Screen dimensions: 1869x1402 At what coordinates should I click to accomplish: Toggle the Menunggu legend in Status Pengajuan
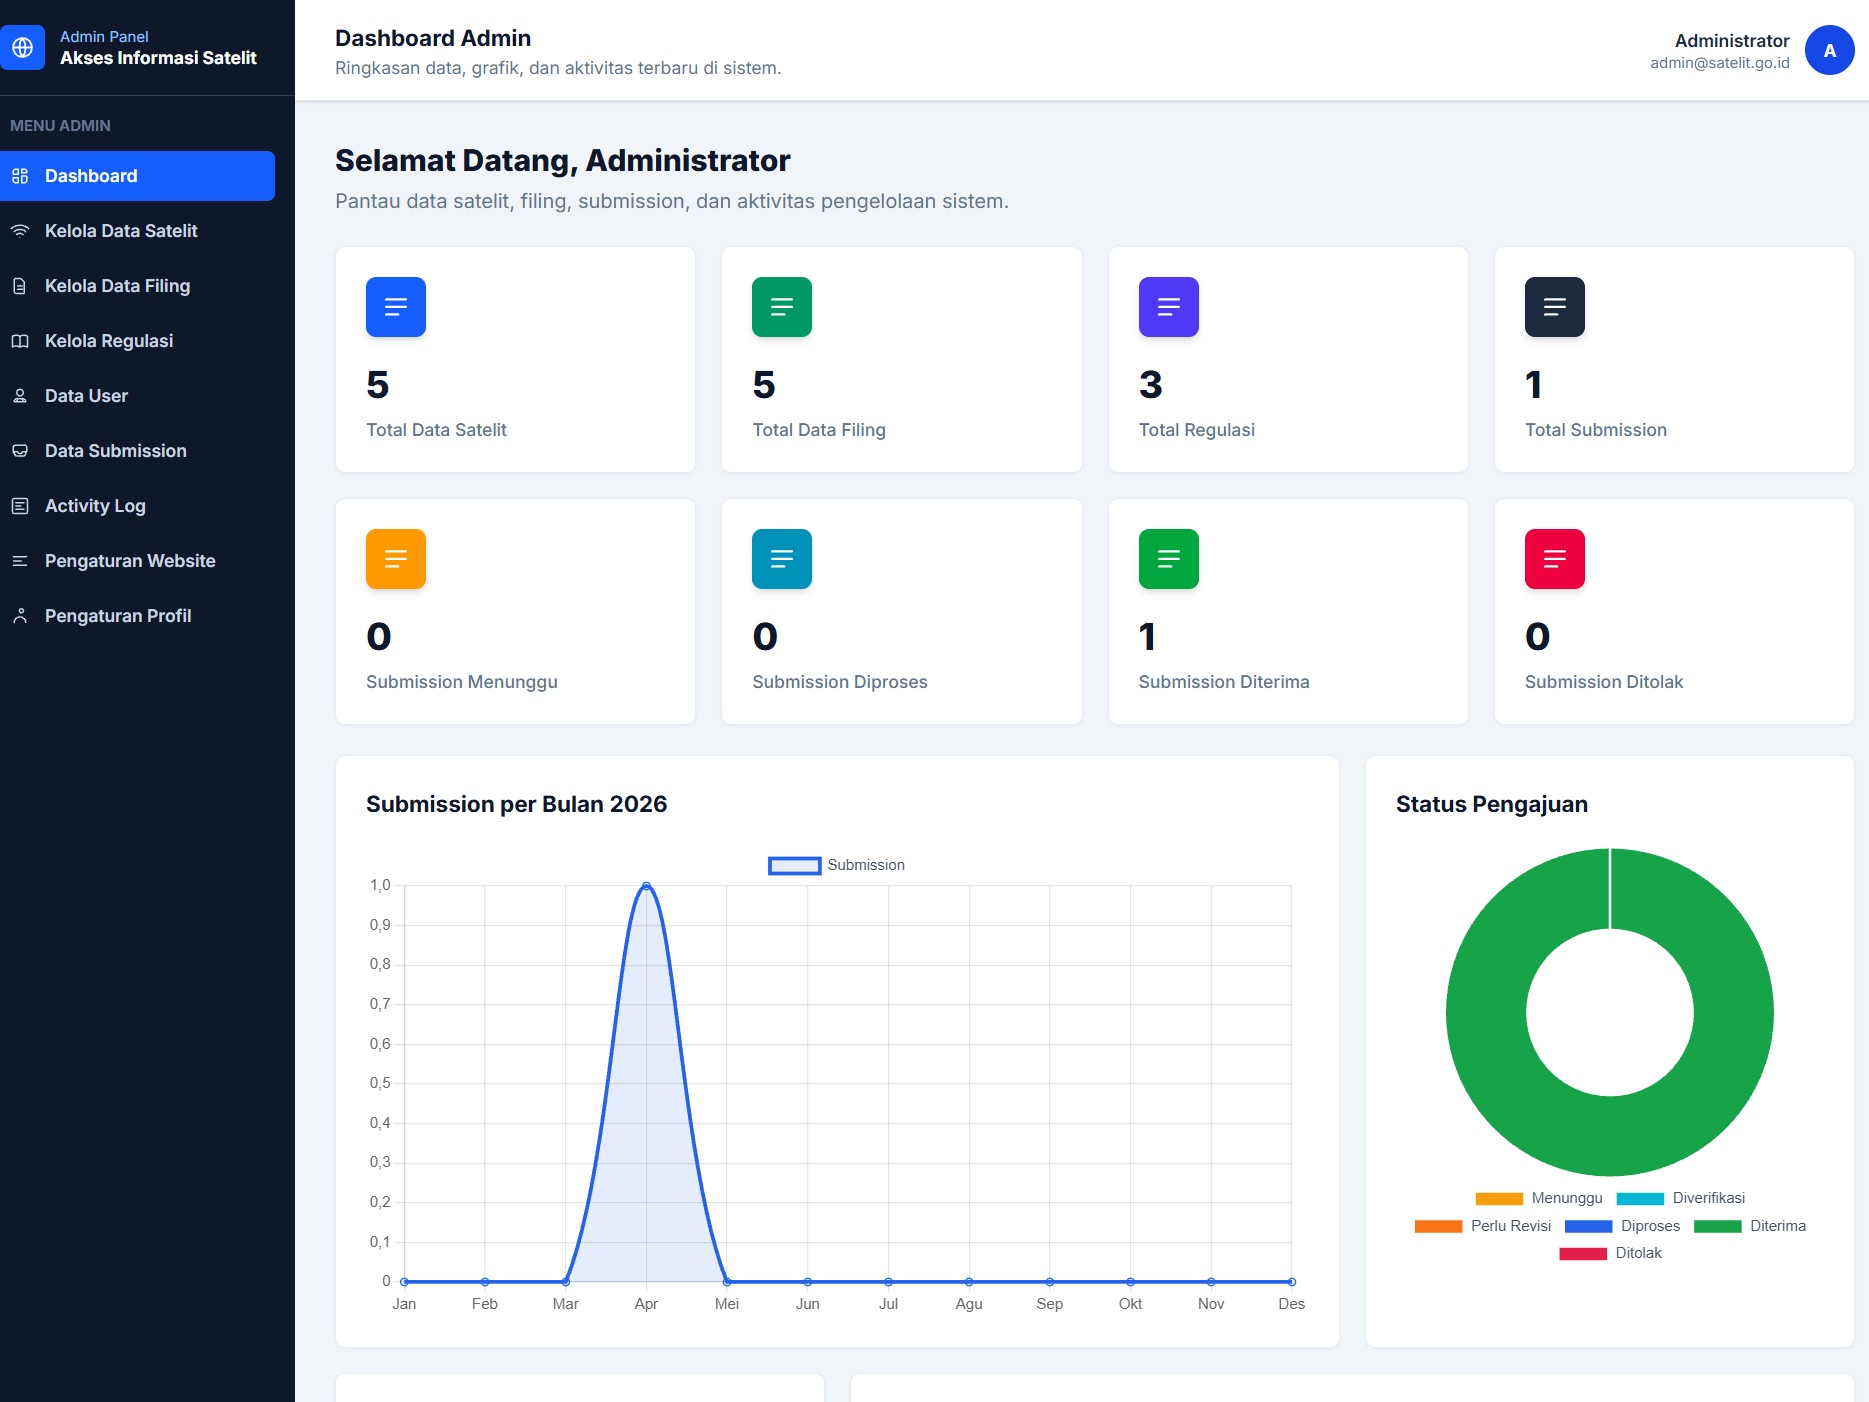click(x=1538, y=1198)
